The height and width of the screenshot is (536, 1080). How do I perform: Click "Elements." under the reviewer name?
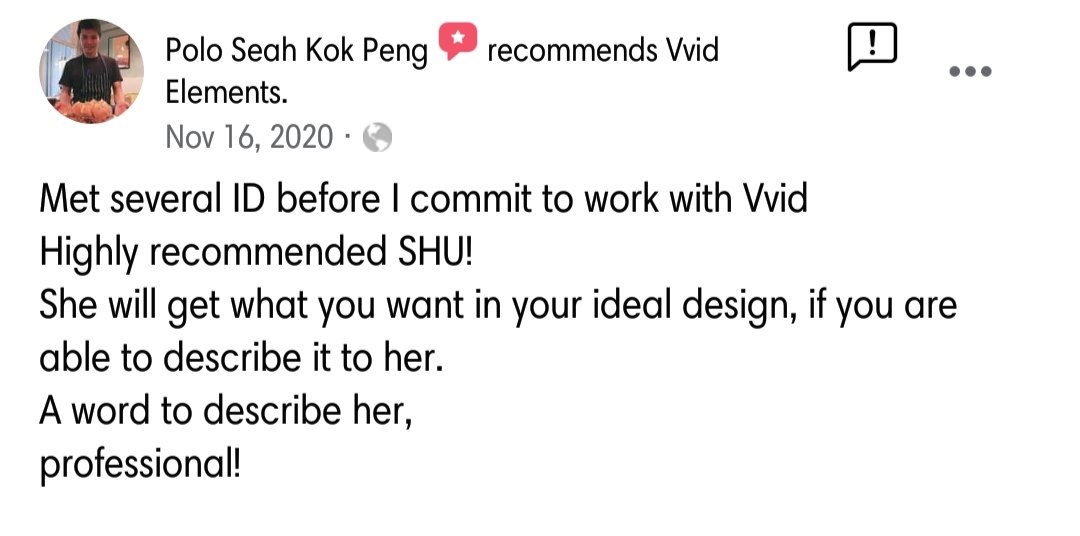tap(226, 93)
